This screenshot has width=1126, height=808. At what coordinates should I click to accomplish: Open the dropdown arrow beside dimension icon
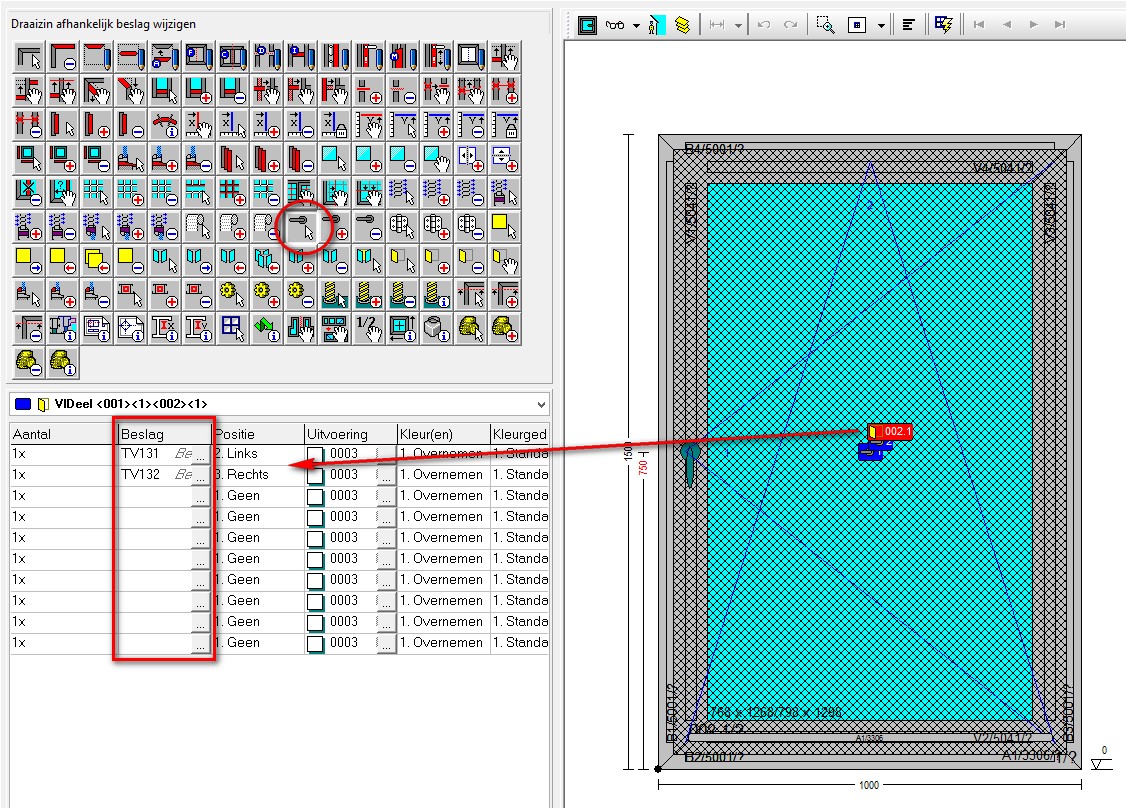coord(738,26)
